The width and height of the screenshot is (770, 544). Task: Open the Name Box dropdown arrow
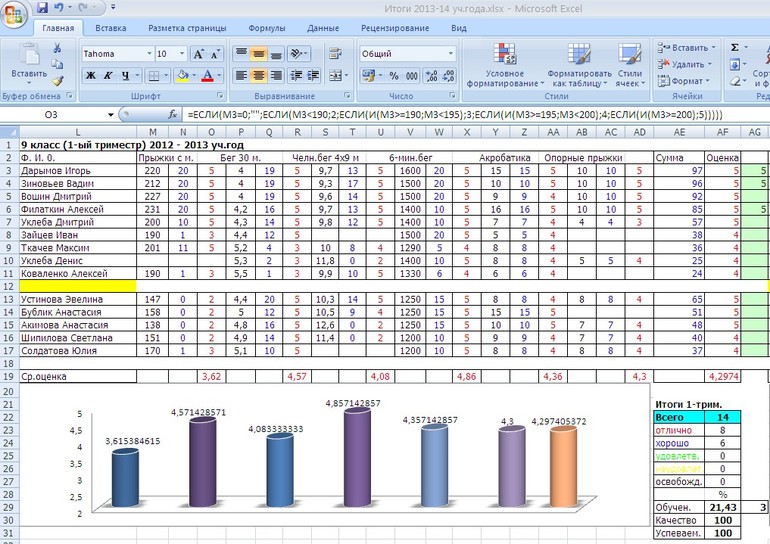pyautogui.click(x=111, y=115)
